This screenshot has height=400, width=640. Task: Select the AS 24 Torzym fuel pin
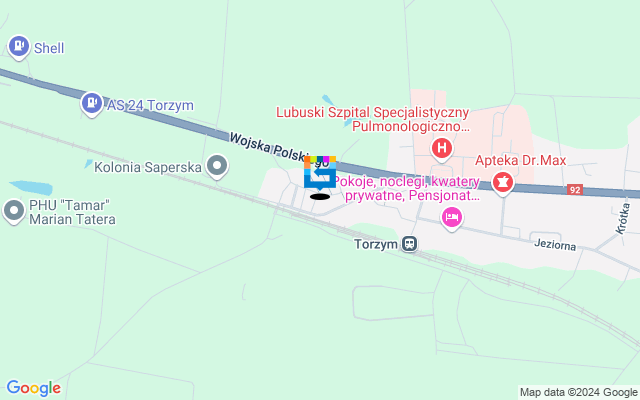click(x=92, y=104)
